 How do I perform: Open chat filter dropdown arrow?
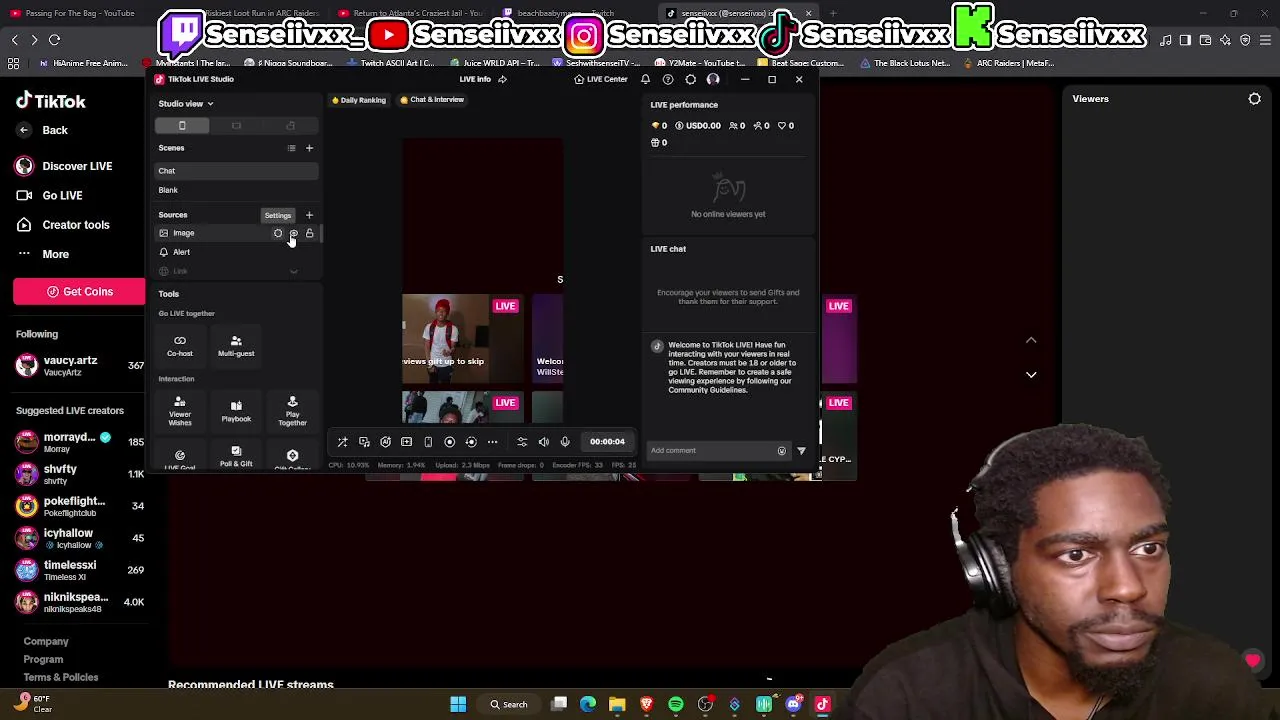[801, 451]
